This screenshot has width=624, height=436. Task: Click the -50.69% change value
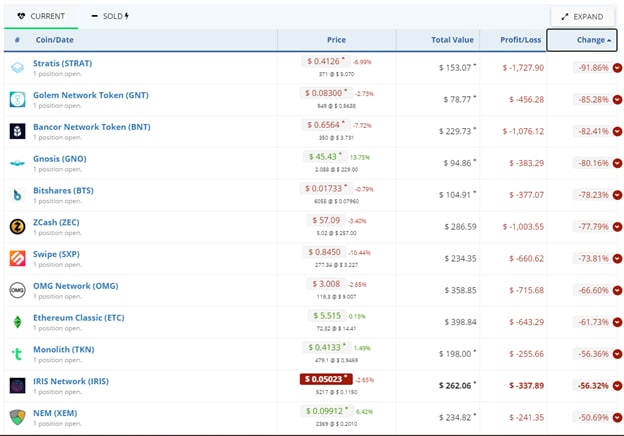(x=593, y=418)
